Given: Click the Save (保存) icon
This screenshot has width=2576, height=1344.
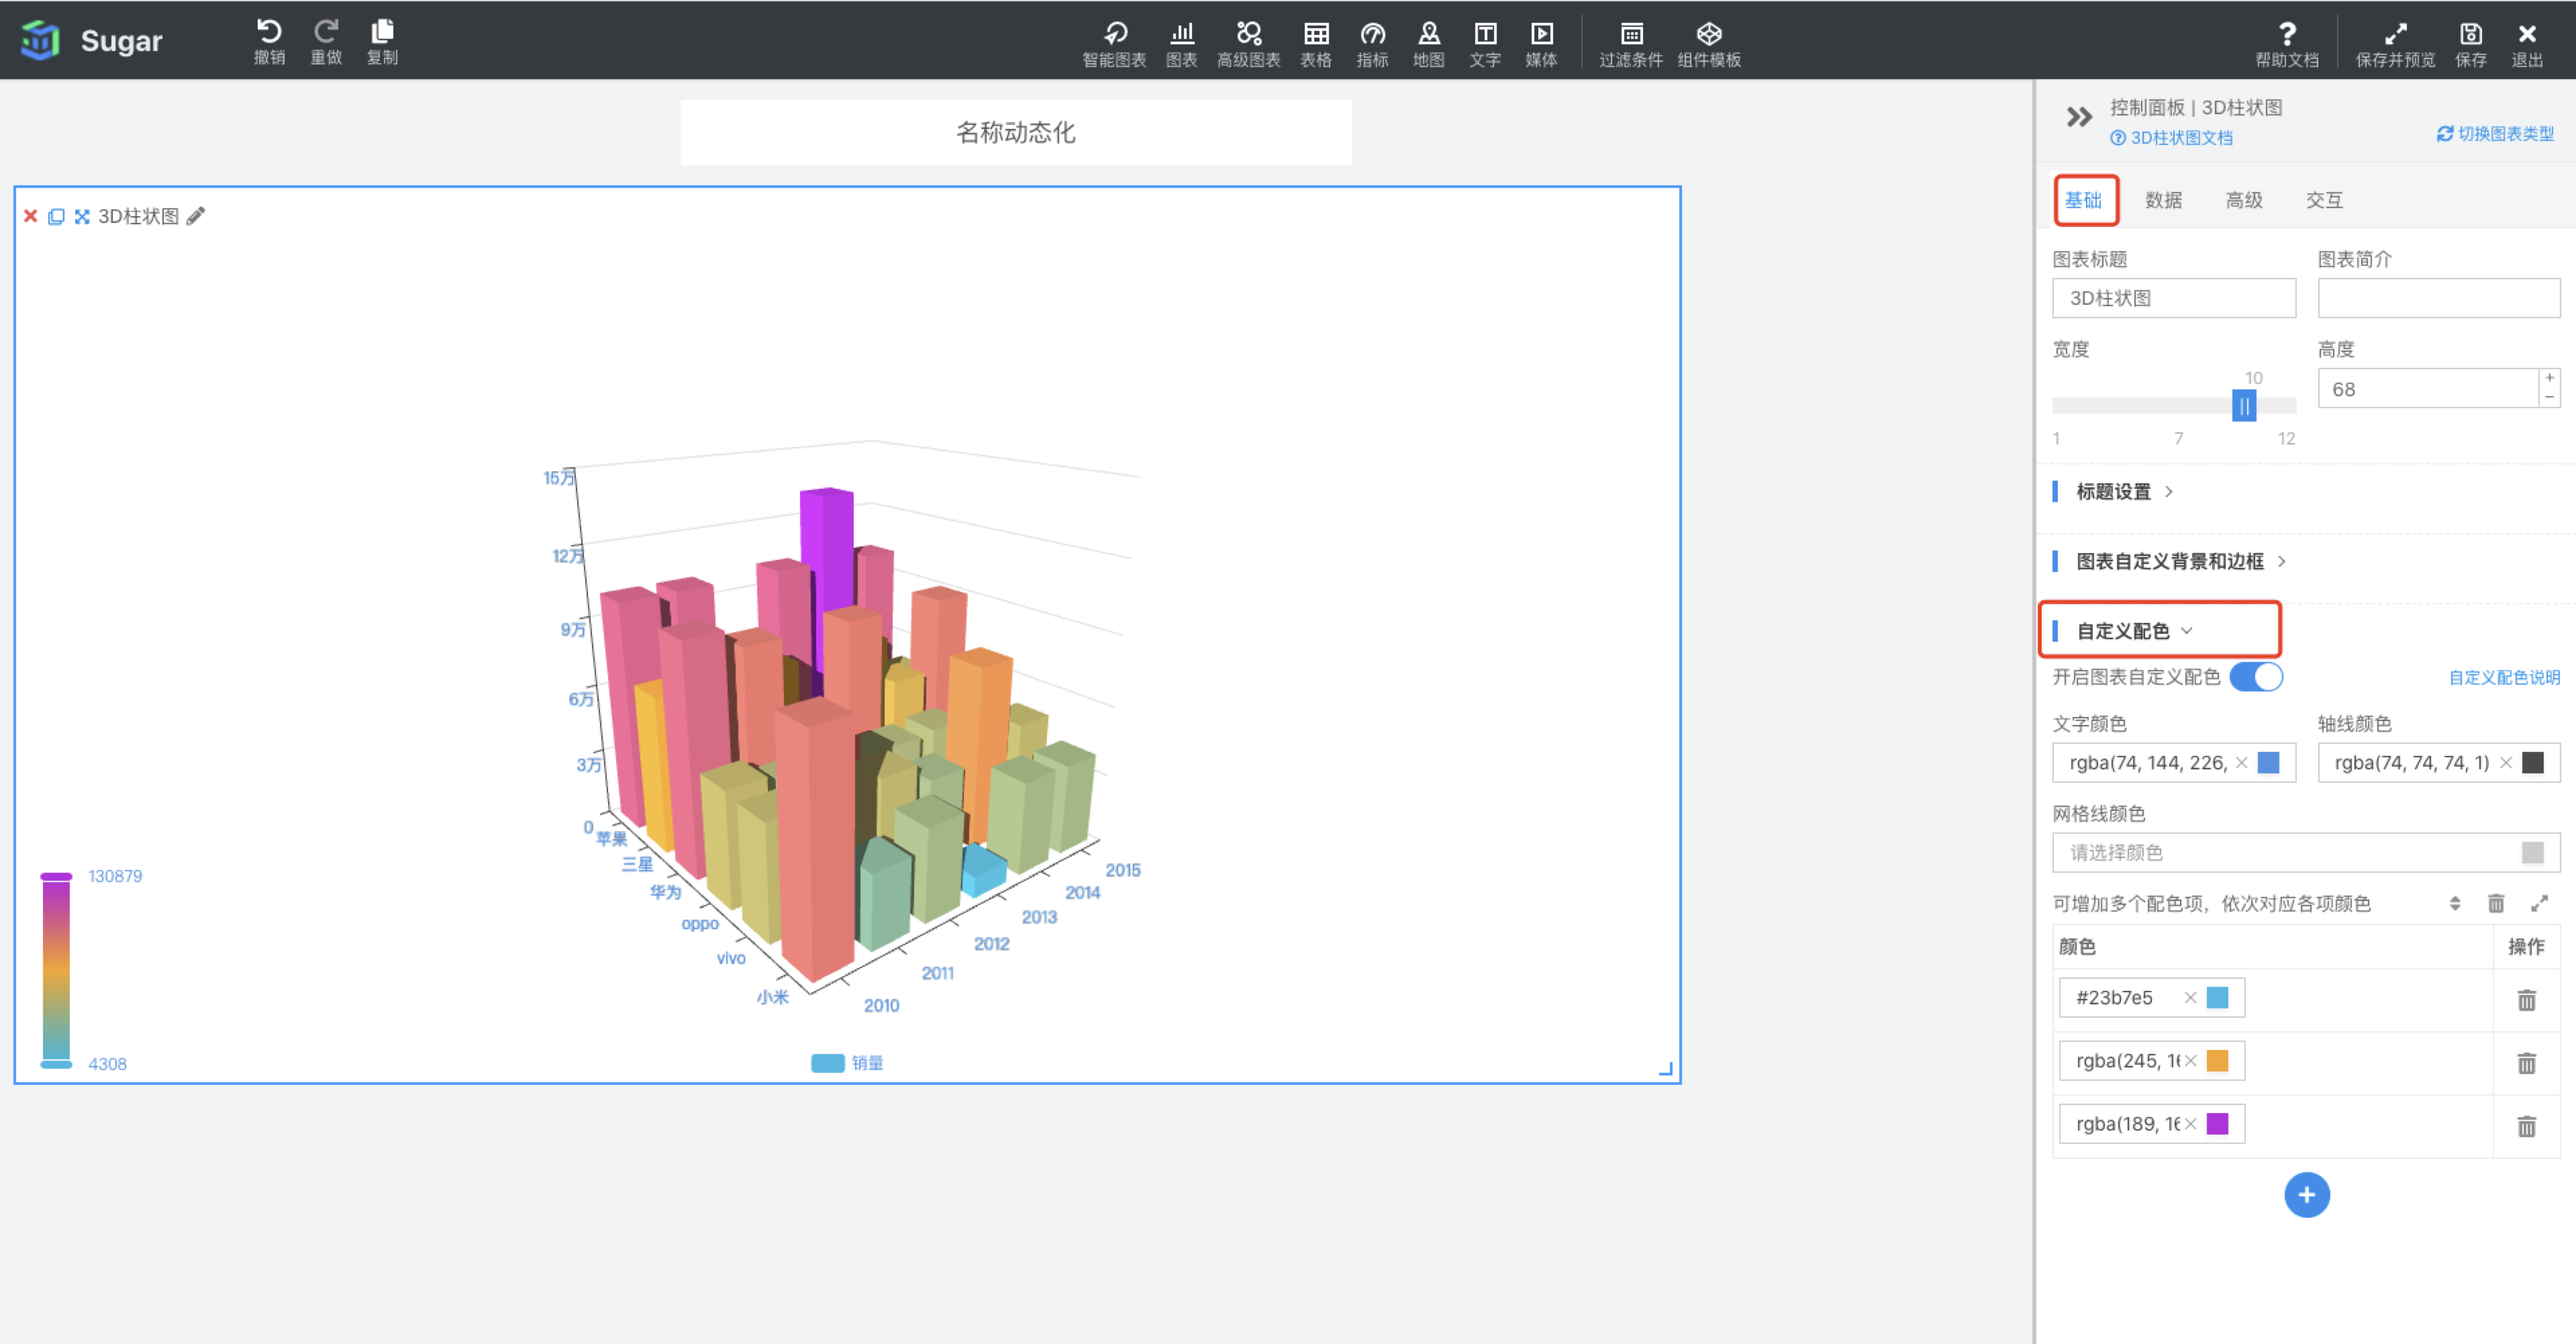Looking at the screenshot, I should 2471,44.
